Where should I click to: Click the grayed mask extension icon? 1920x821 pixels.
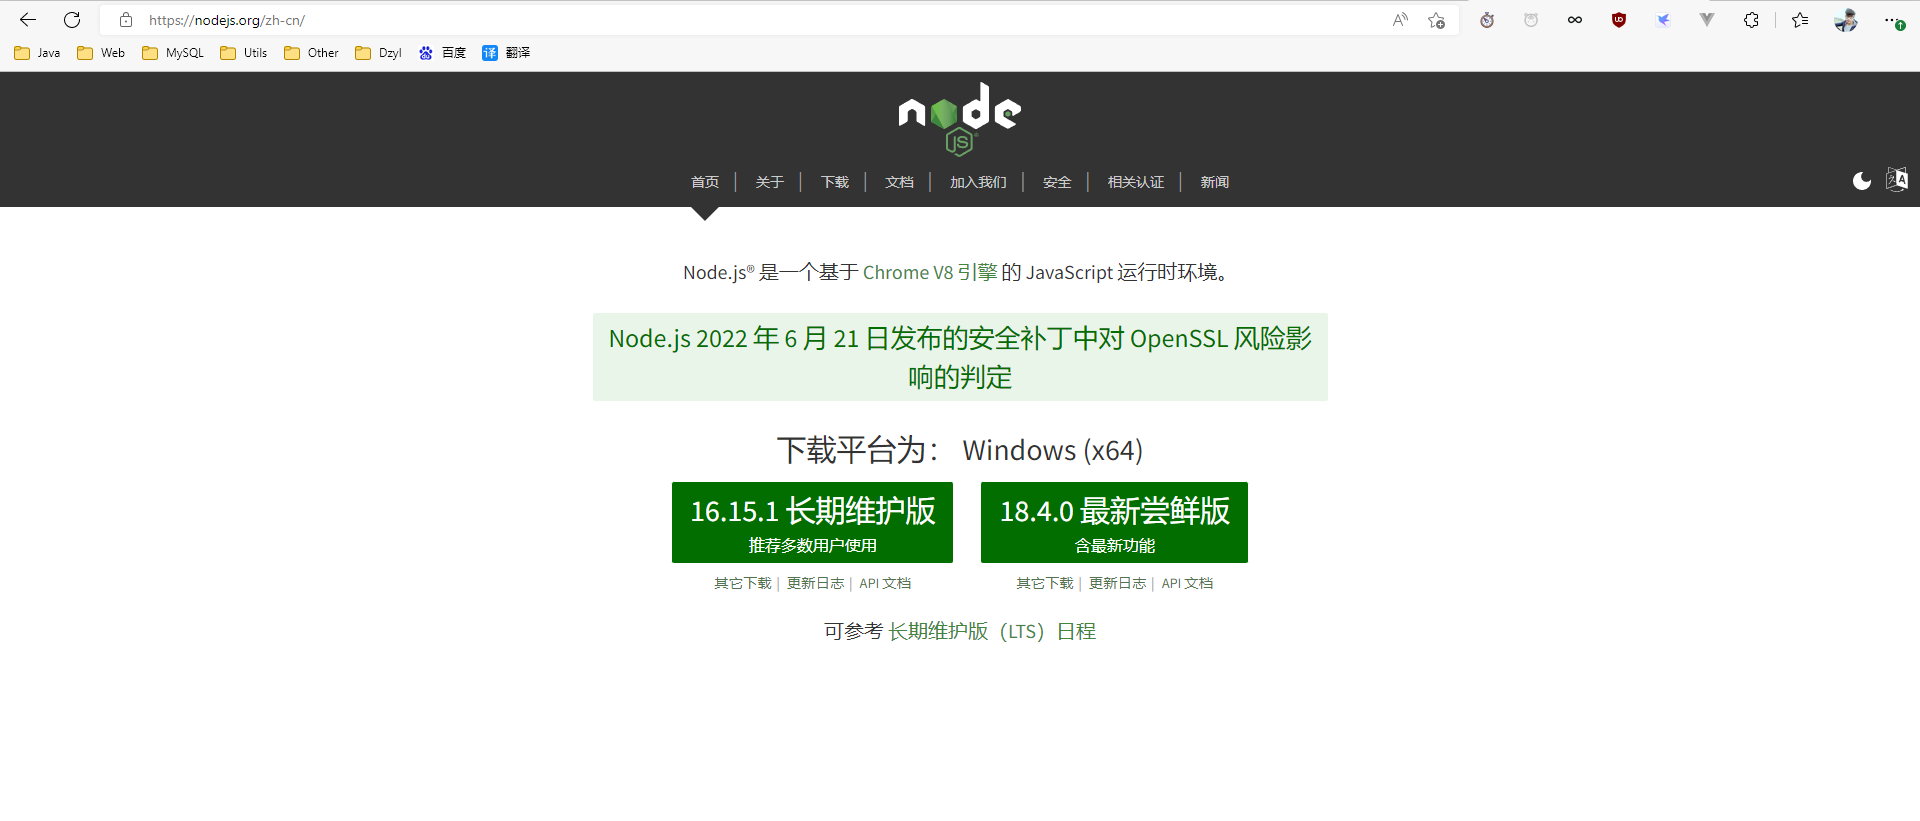[x=1531, y=20]
